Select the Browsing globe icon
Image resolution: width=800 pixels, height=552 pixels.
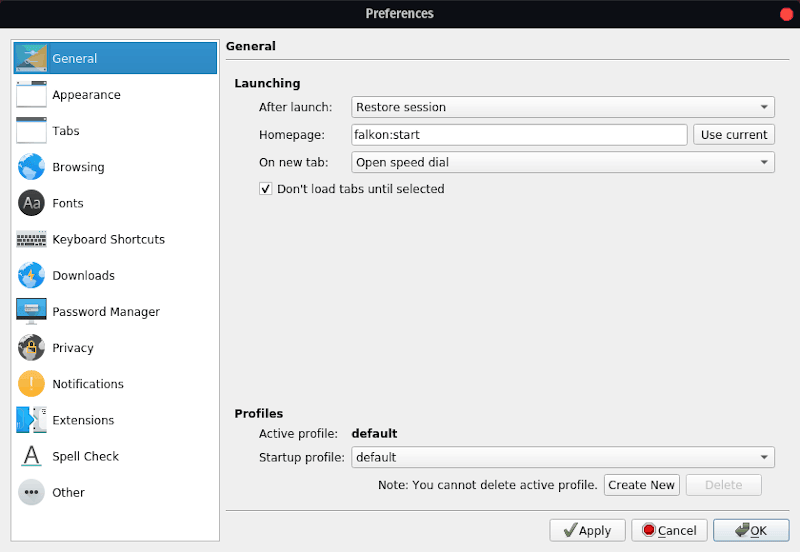[31, 167]
